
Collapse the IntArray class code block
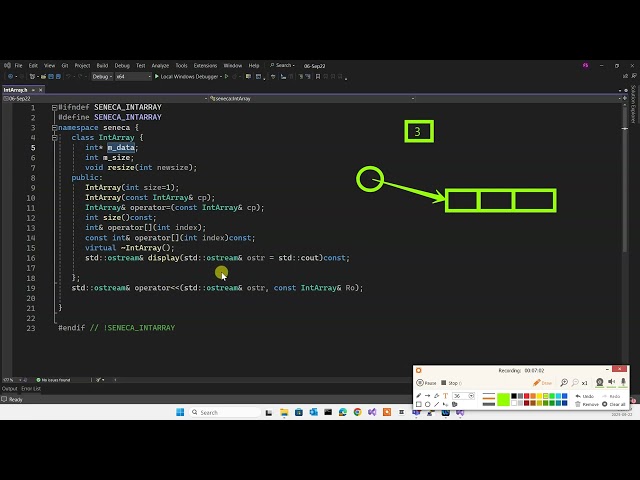point(53,137)
